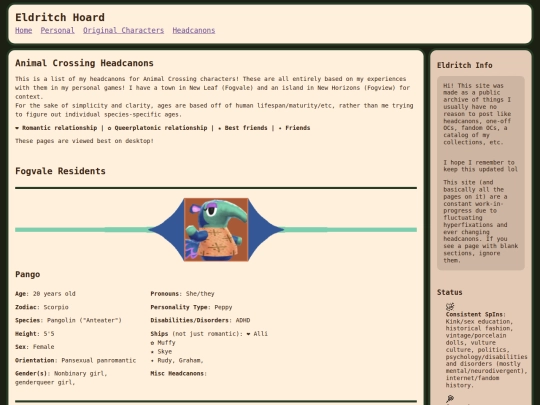Click the Skye best friend entry
This screenshot has width=540, height=405.
pos(161,352)
